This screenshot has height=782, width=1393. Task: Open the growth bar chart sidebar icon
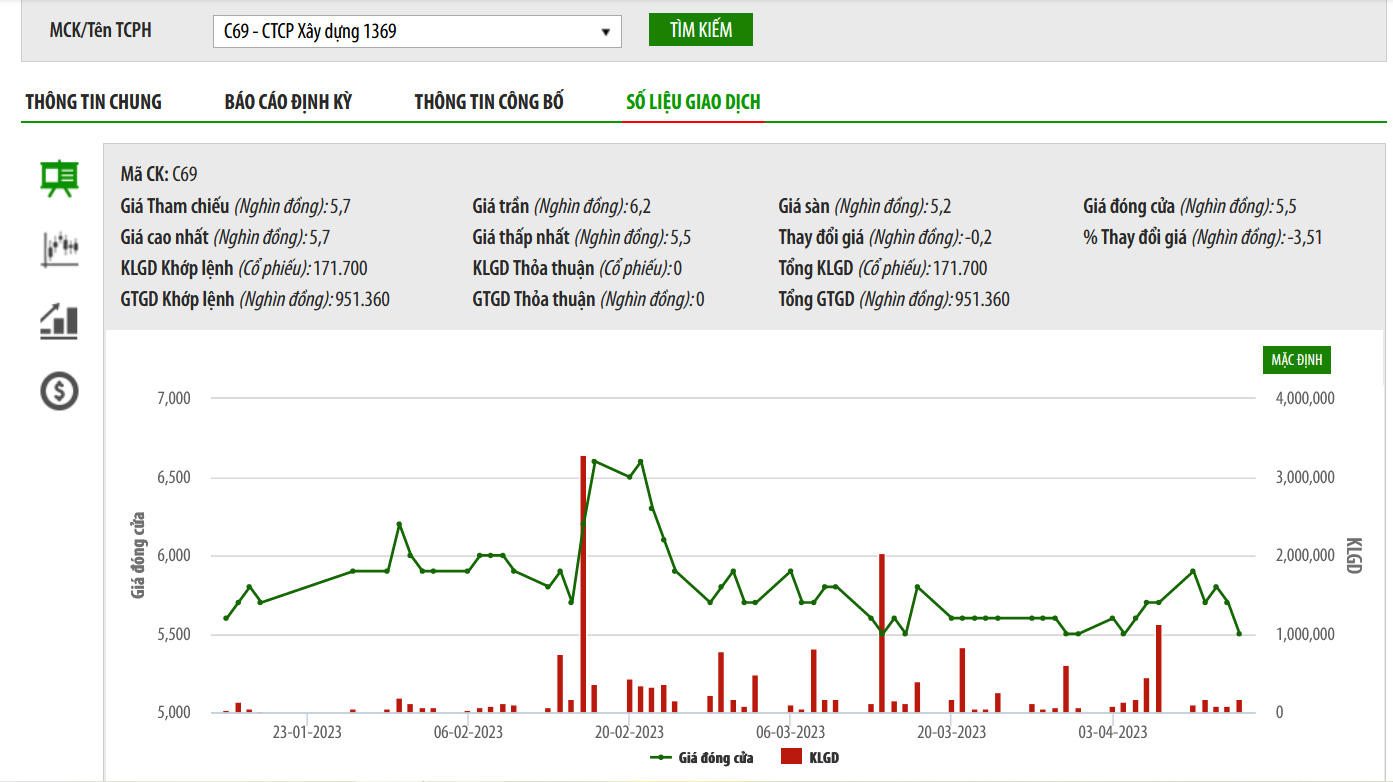click(x=59, y=320)
